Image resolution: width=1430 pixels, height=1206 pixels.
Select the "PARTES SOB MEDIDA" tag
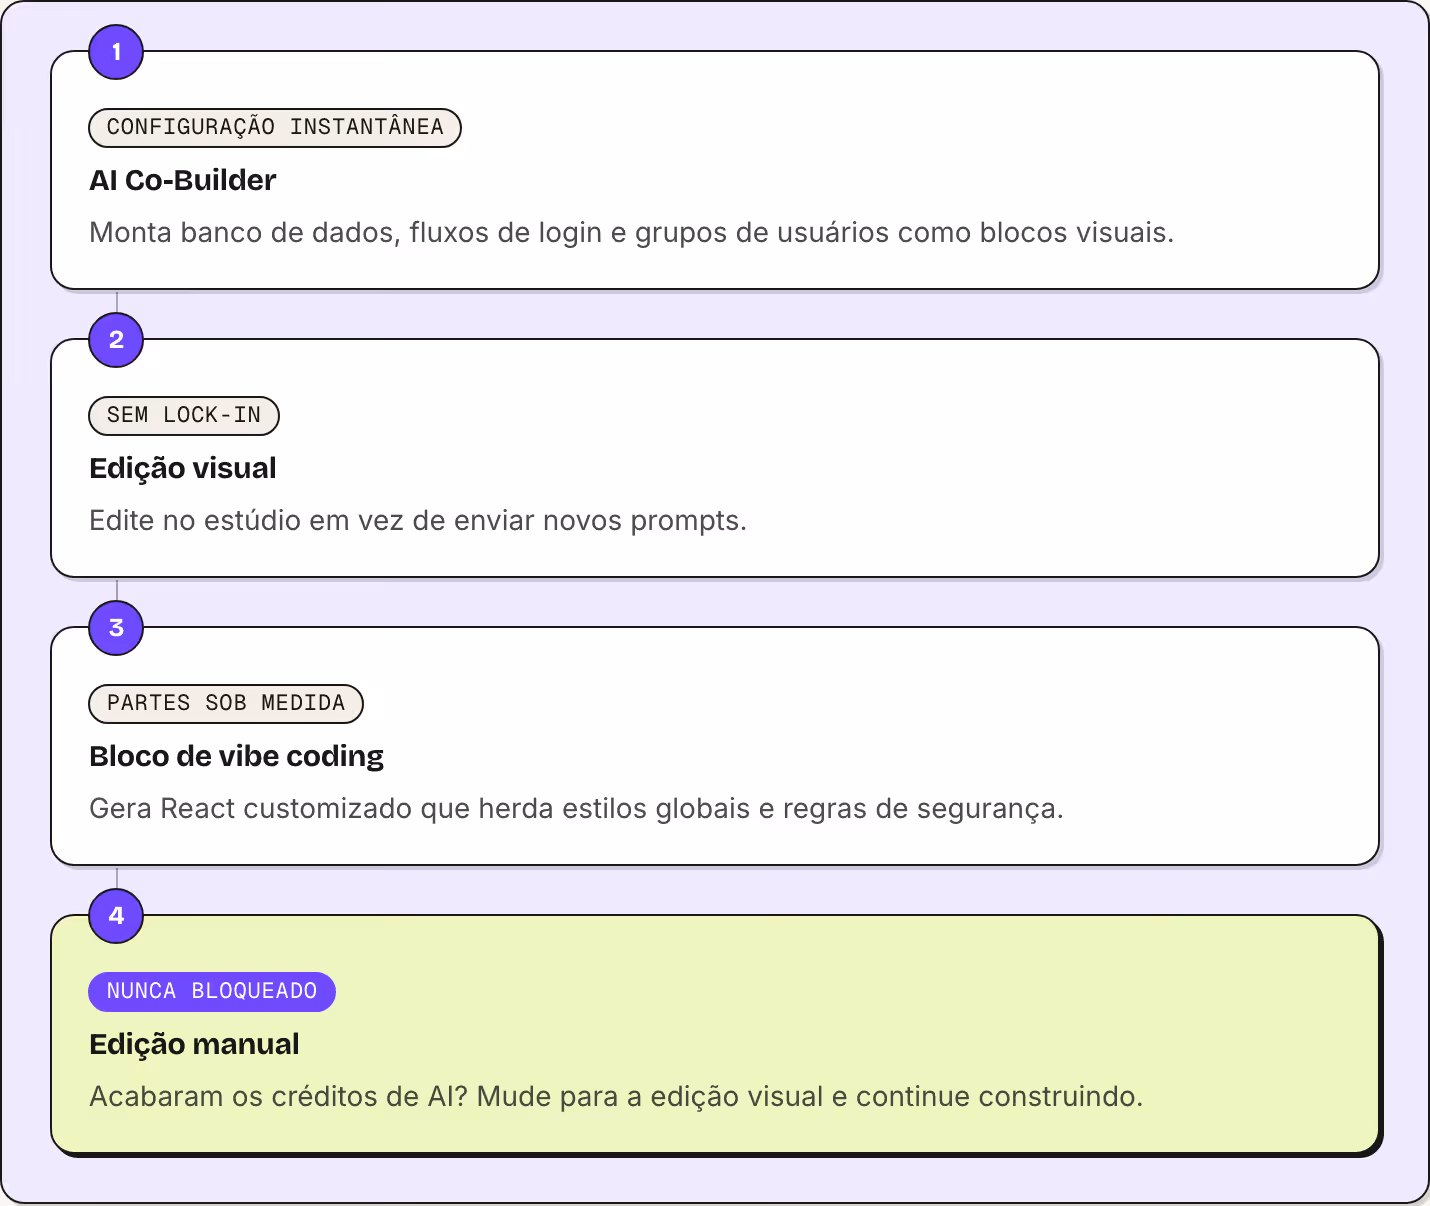point(226,703)
